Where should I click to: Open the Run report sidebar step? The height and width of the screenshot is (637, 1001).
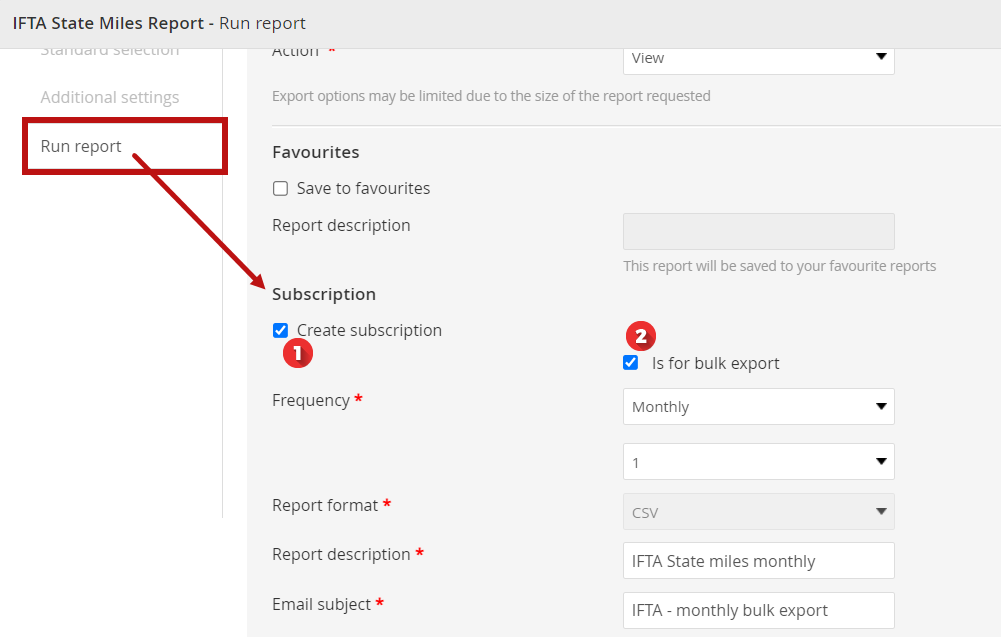click(80, 146)
